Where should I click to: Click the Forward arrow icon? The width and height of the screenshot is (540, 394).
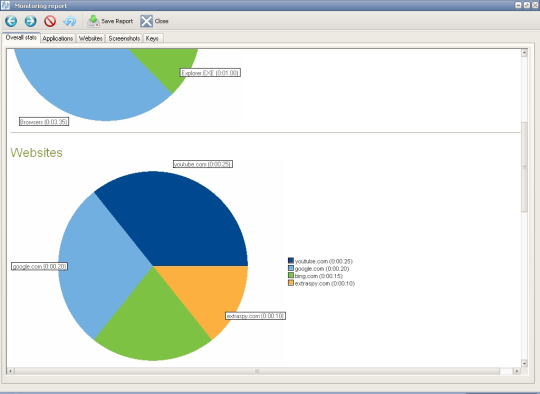[x=30, y=21]
